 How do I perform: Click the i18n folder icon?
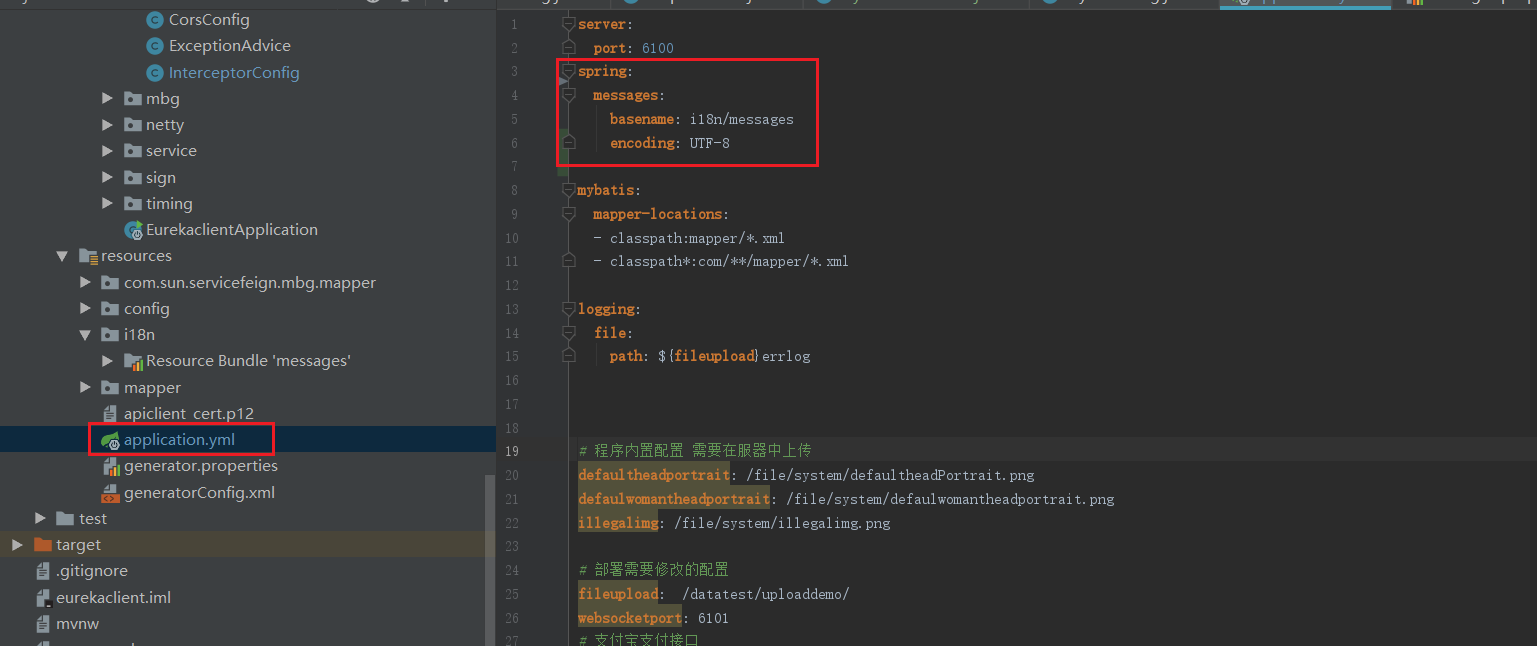110,335
